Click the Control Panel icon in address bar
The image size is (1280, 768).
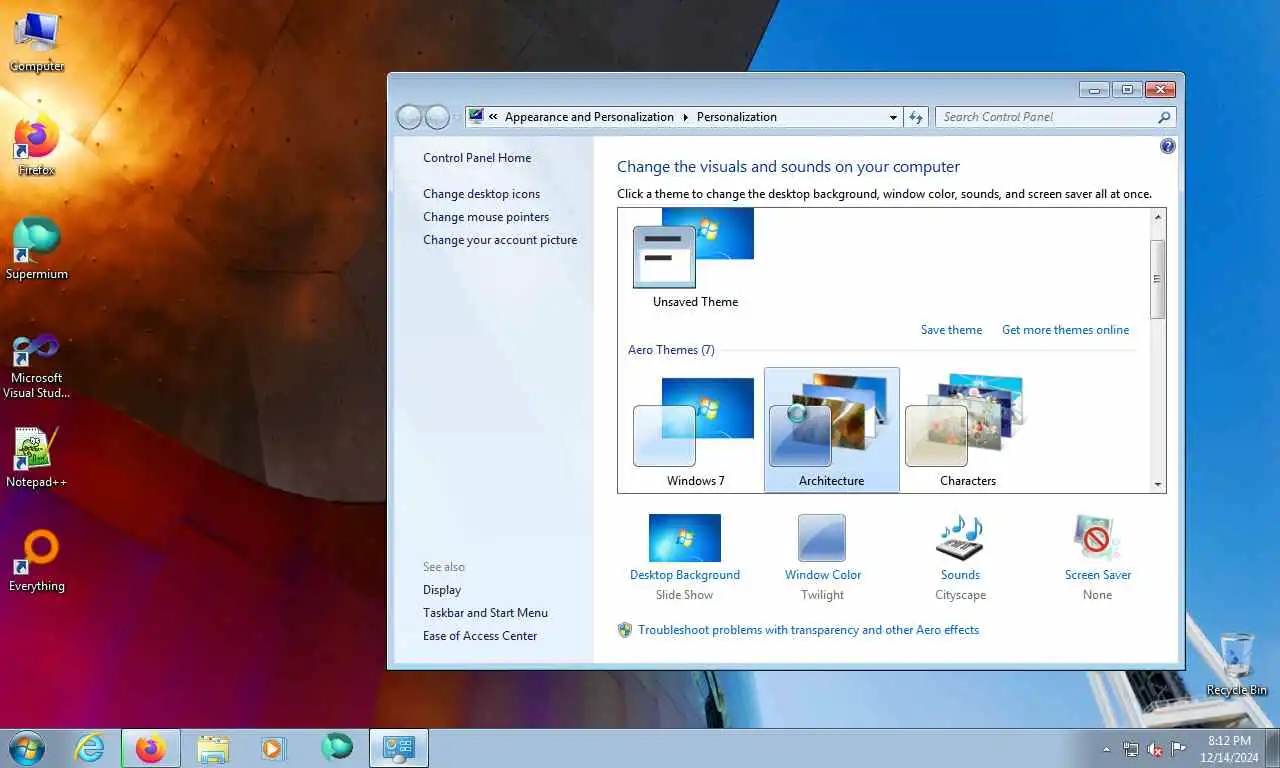tap(476, 116)
